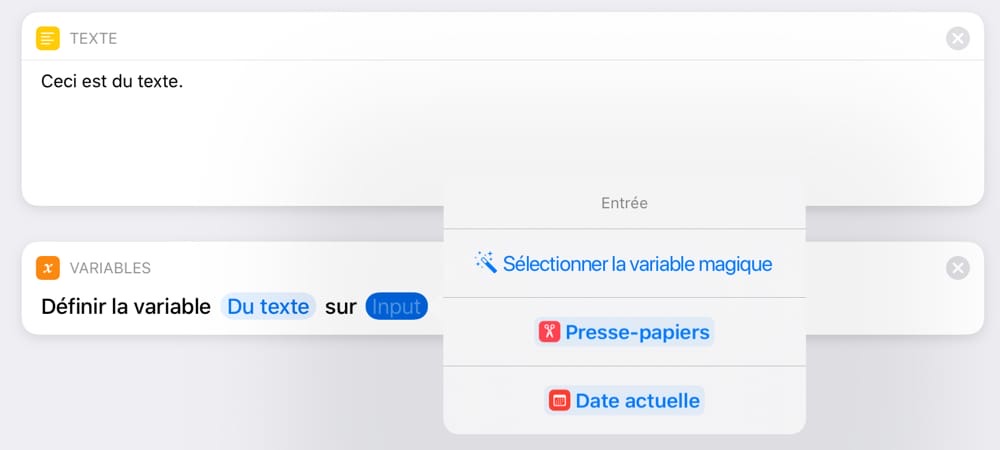This screenshot has width=1000, height=450.
Task: Click the Presse-papiers scissors icon
Action: point(549,332)
